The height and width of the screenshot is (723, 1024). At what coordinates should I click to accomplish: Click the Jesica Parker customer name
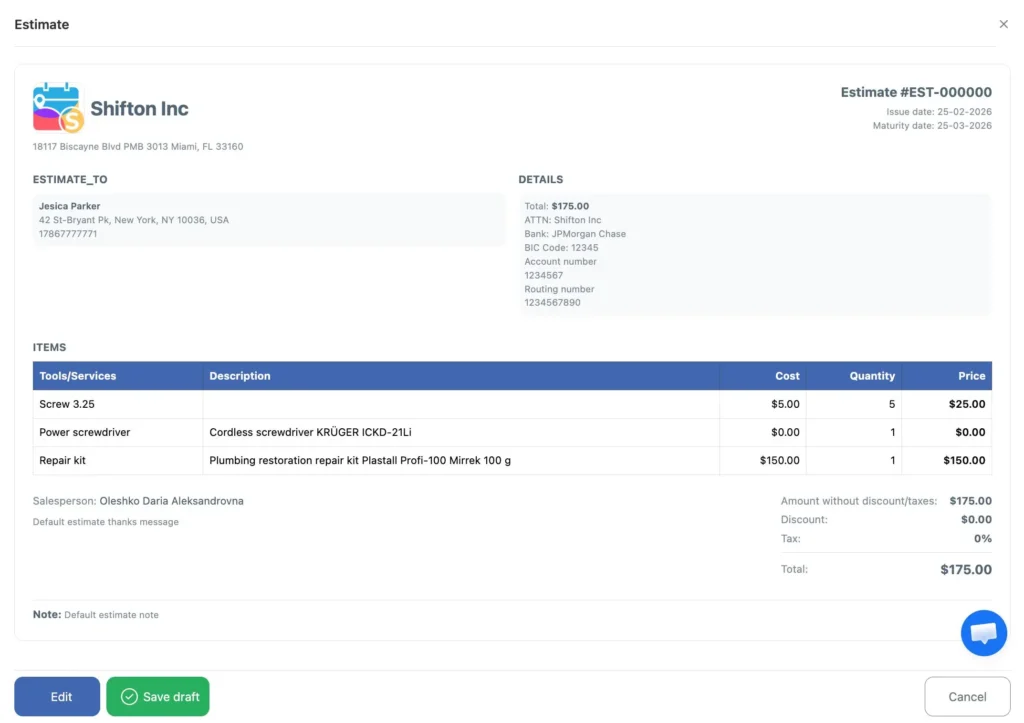click(x=69, y=206)
